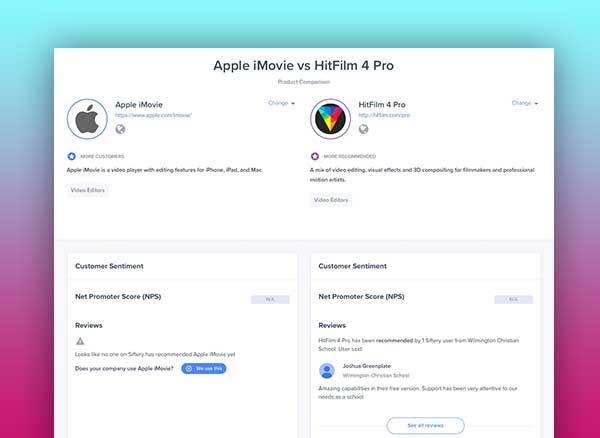
Task: Click Joshua Greenplate's avatar icon
Action: coord(327,371)
